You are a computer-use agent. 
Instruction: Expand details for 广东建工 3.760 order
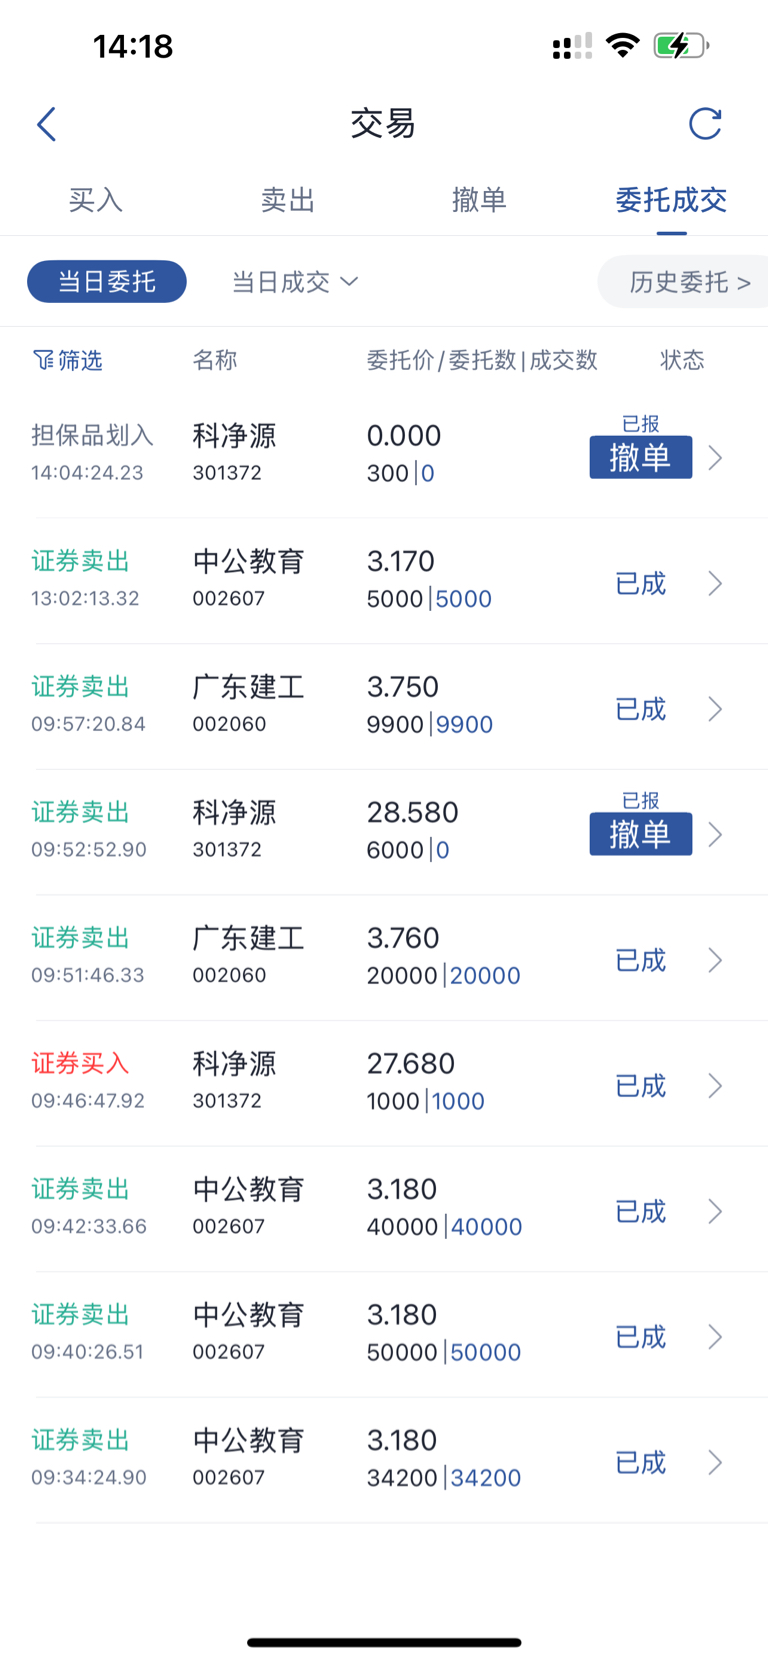click(715, 960)
